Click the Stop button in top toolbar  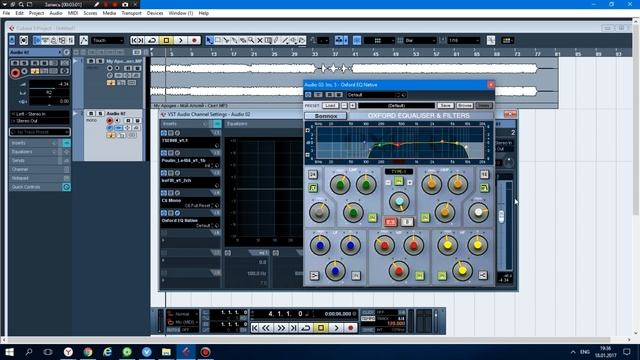click(x=166, y=40)
